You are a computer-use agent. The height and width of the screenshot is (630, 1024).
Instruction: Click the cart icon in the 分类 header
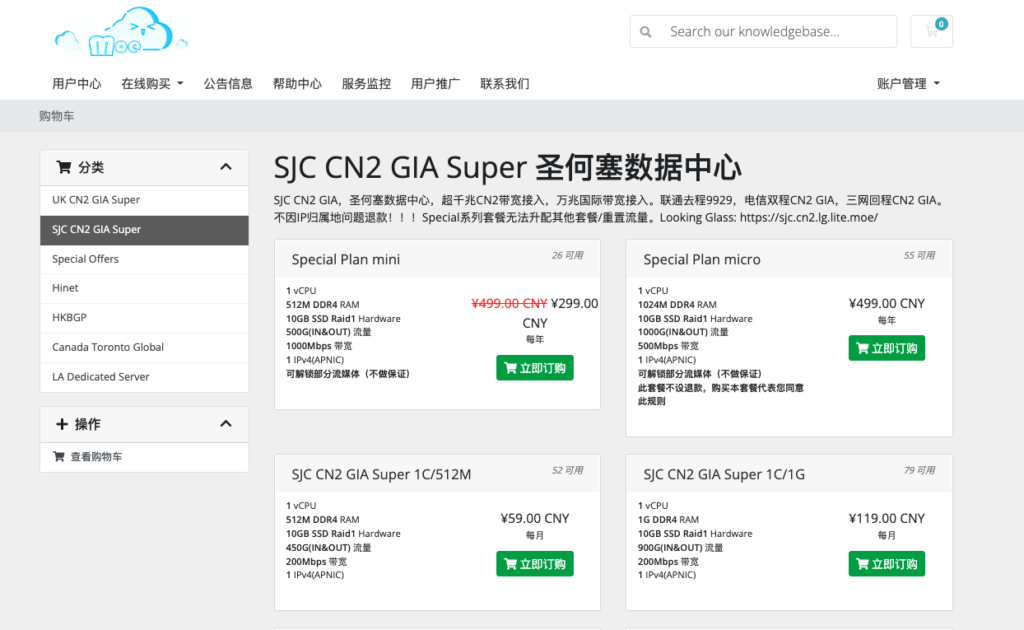pyautogui.click(x=63, y=167)
